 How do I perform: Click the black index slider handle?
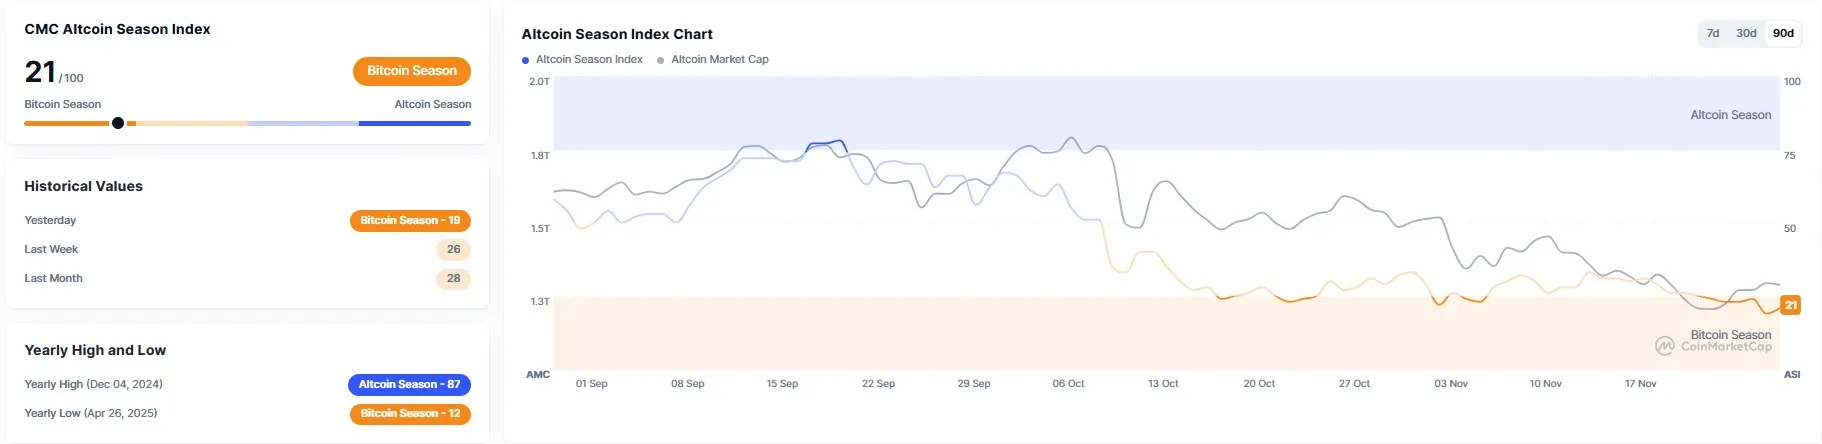(118, 123)
